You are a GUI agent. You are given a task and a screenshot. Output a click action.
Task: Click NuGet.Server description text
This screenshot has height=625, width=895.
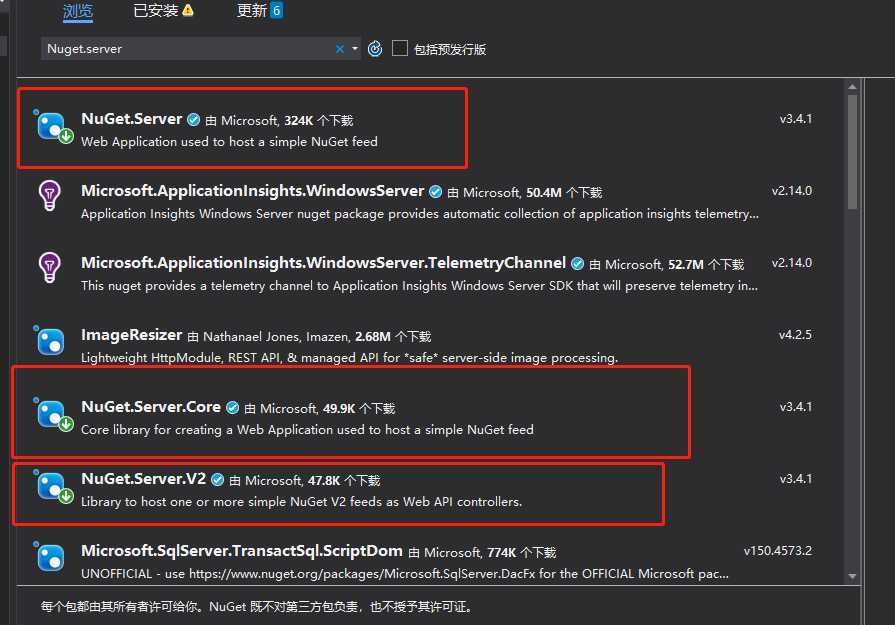pos(229,142)
